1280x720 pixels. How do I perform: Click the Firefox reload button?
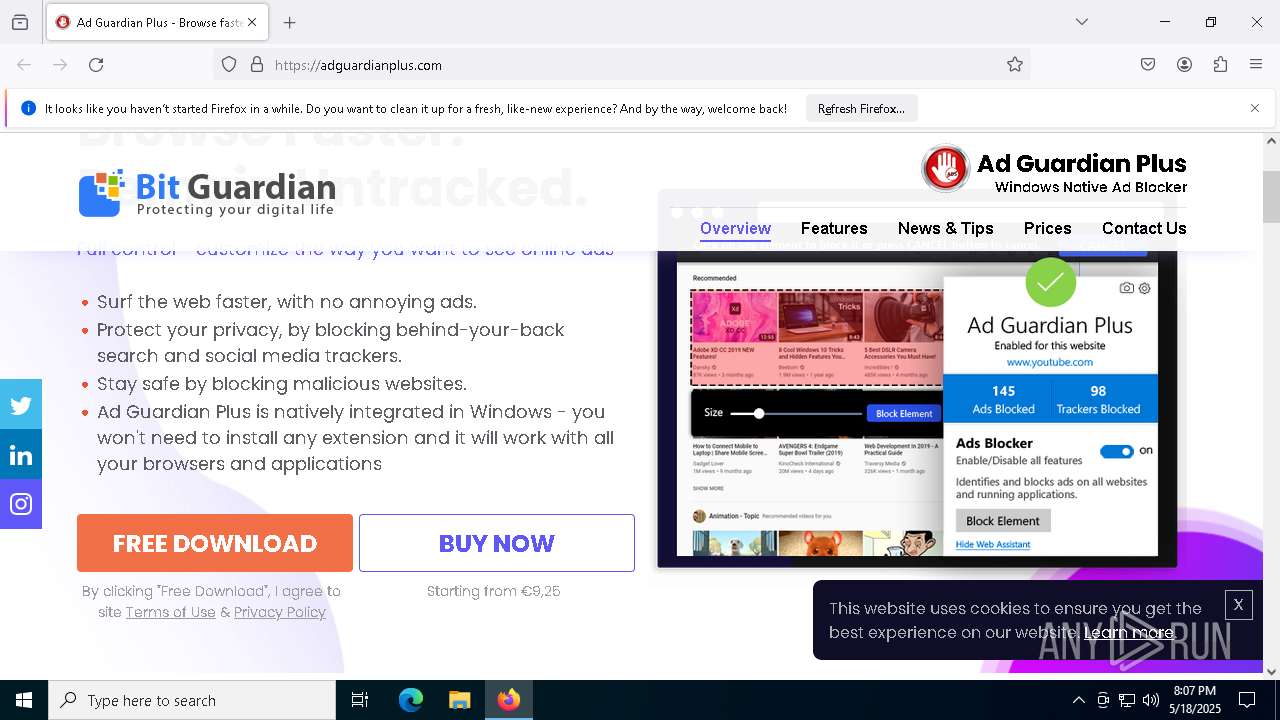96,65
